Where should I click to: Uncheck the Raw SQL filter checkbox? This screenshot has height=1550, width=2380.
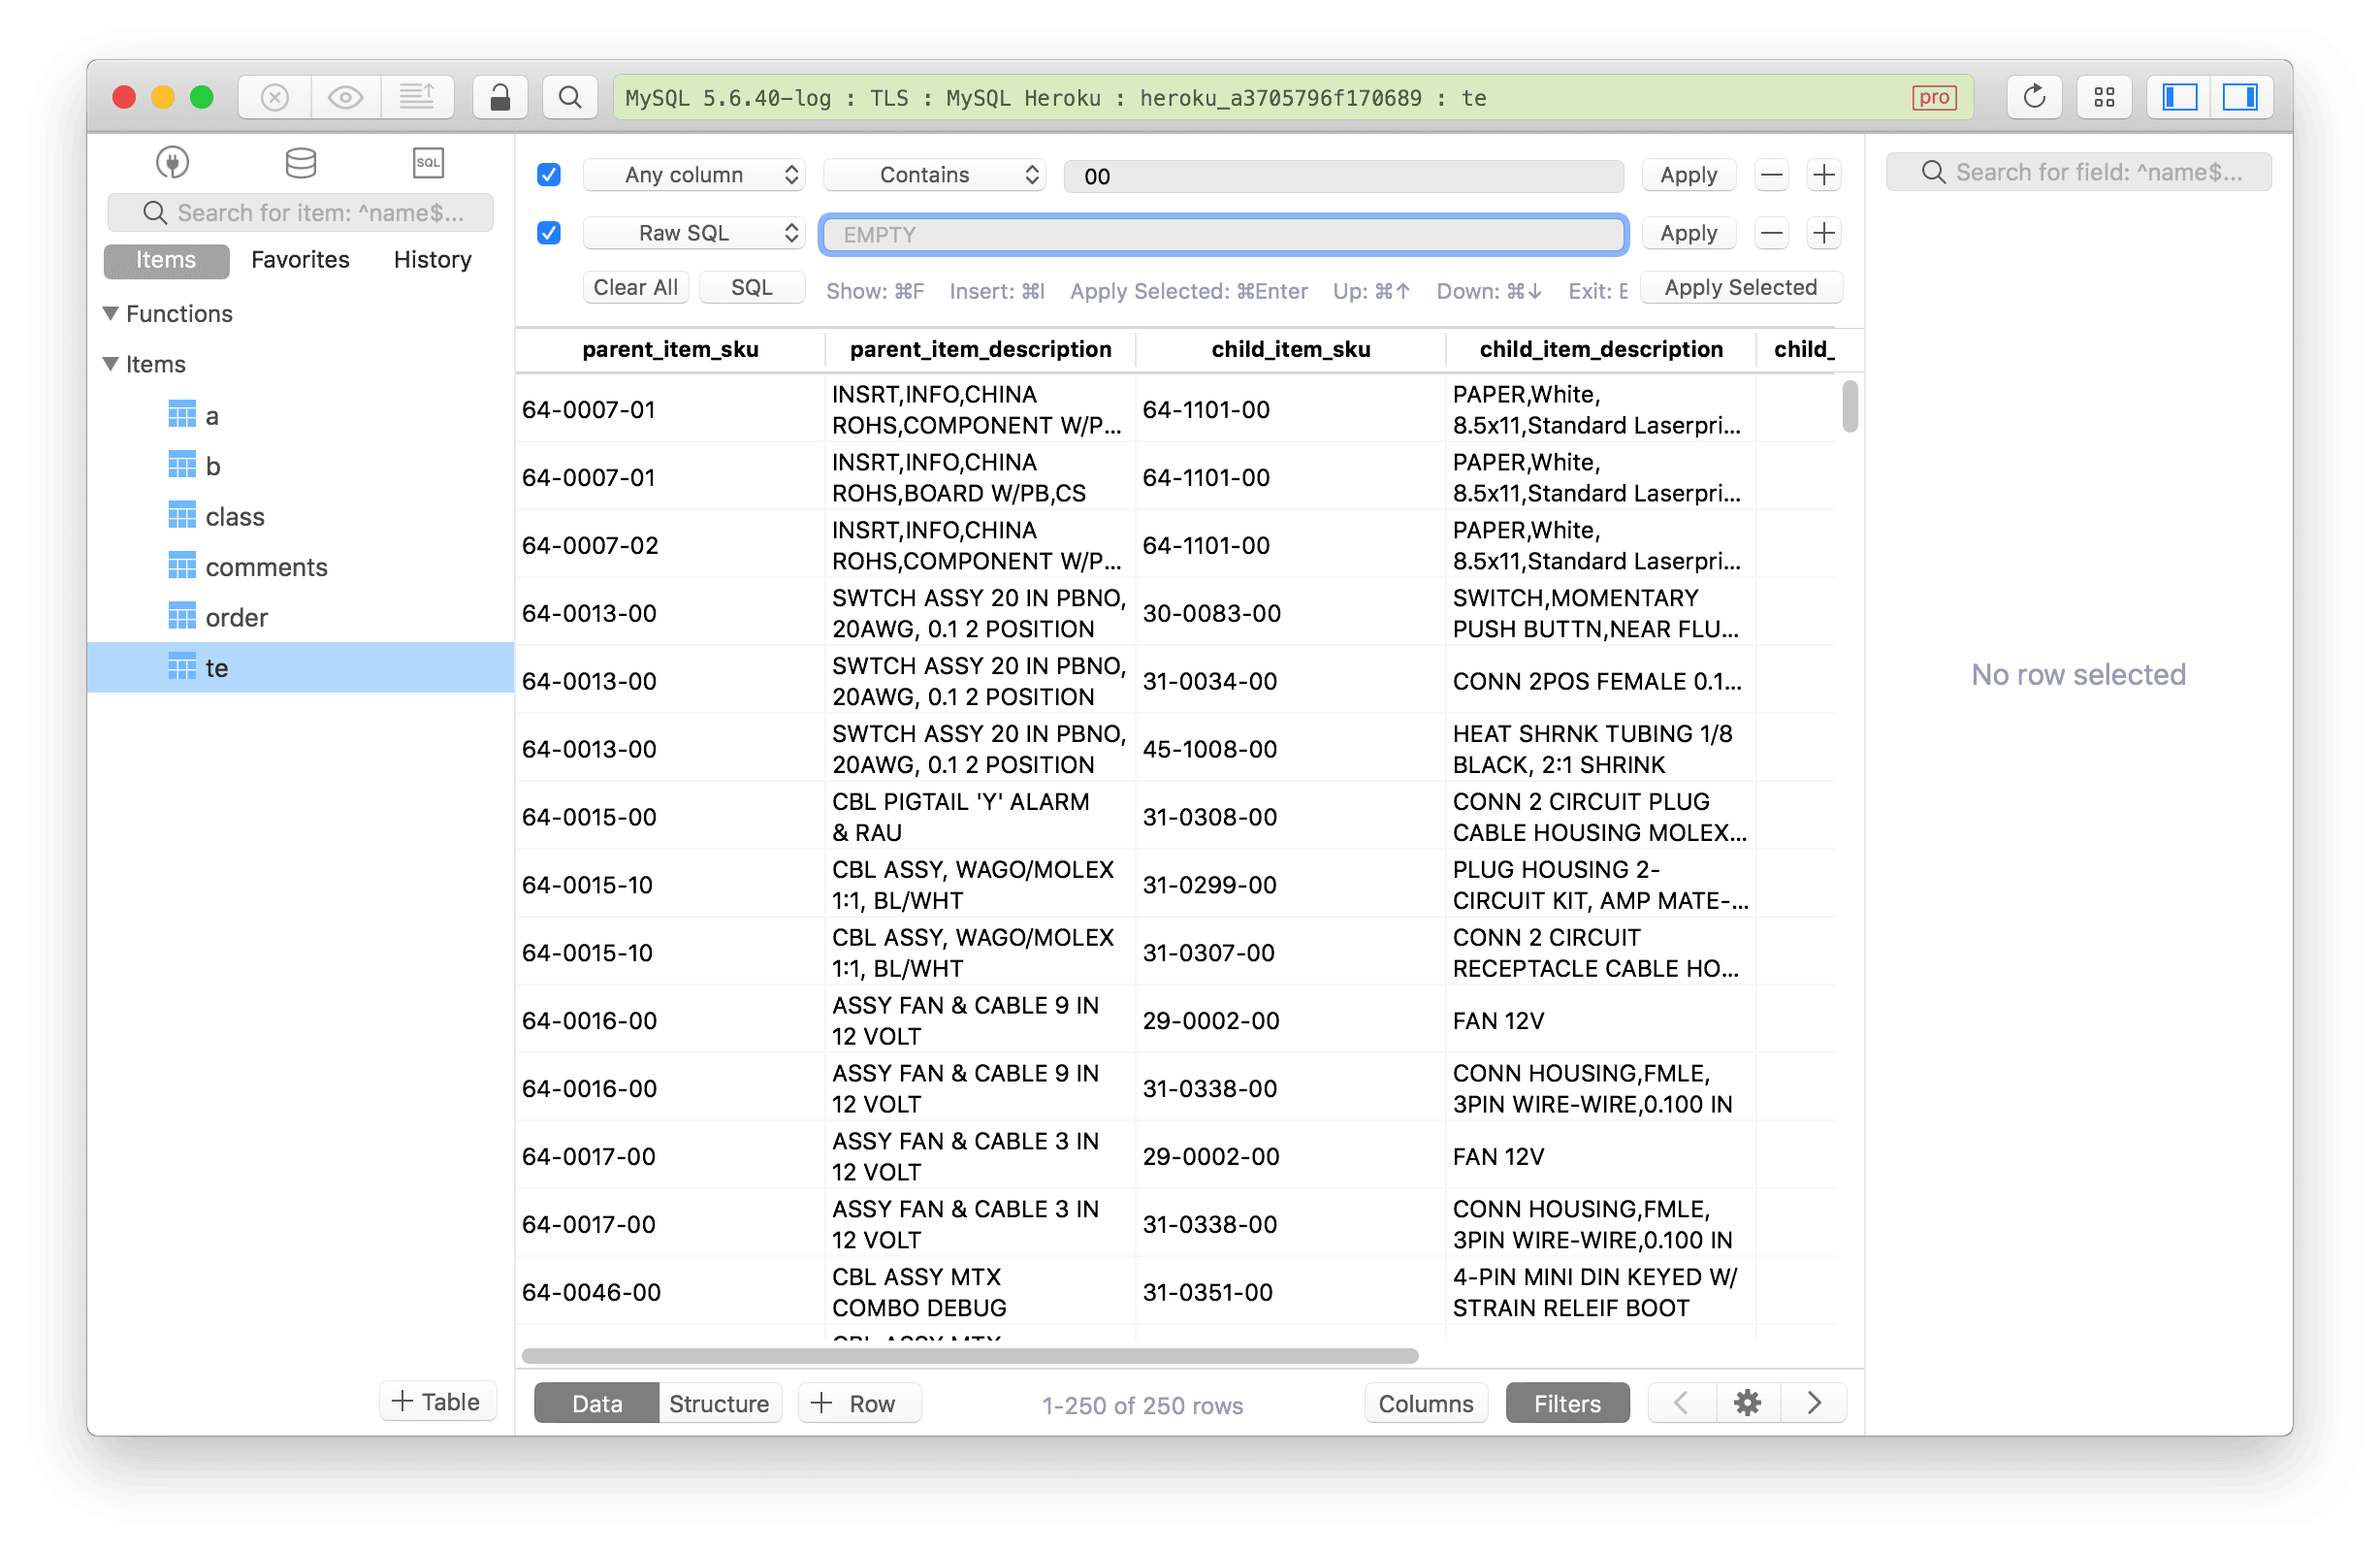pyautogui.click(x=549, y=233)
